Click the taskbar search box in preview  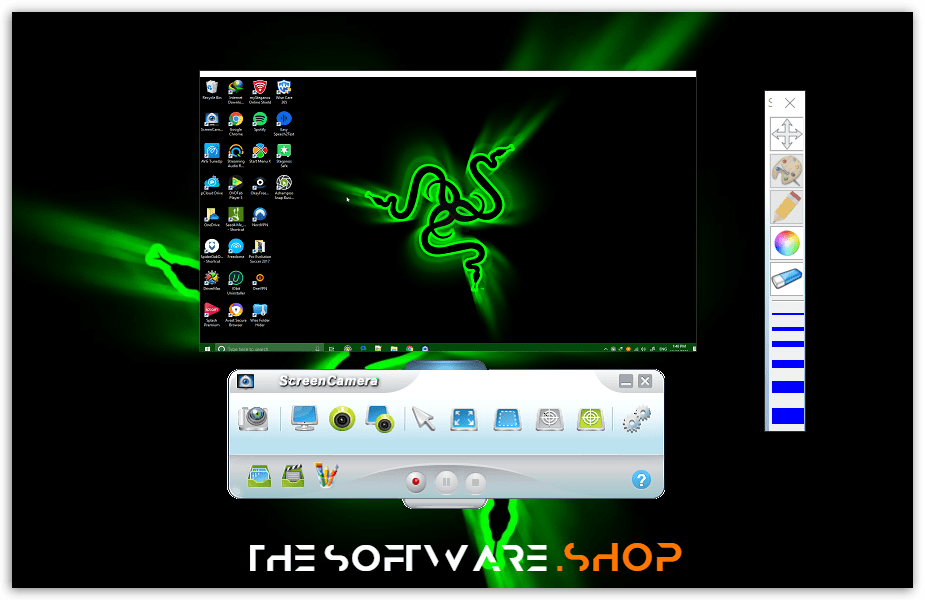pos(269,349)
